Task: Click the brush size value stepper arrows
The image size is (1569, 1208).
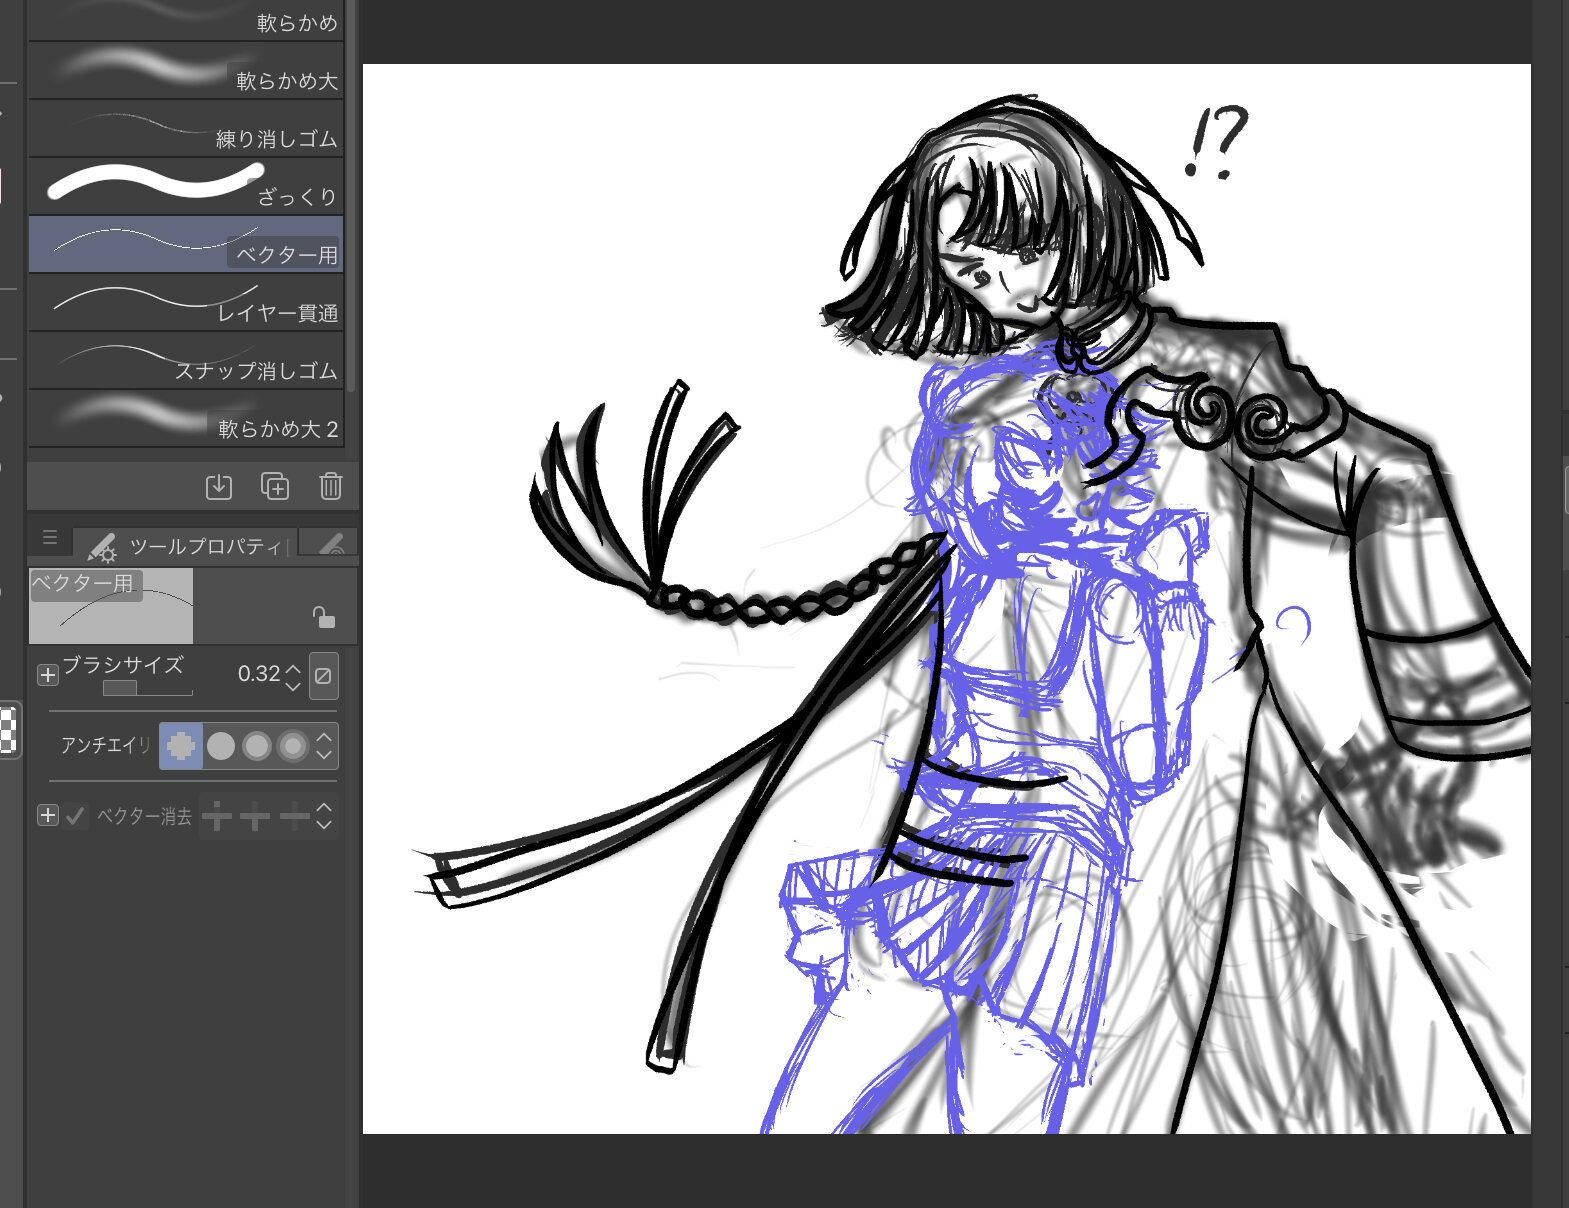Action: click(x=293, y=677)
